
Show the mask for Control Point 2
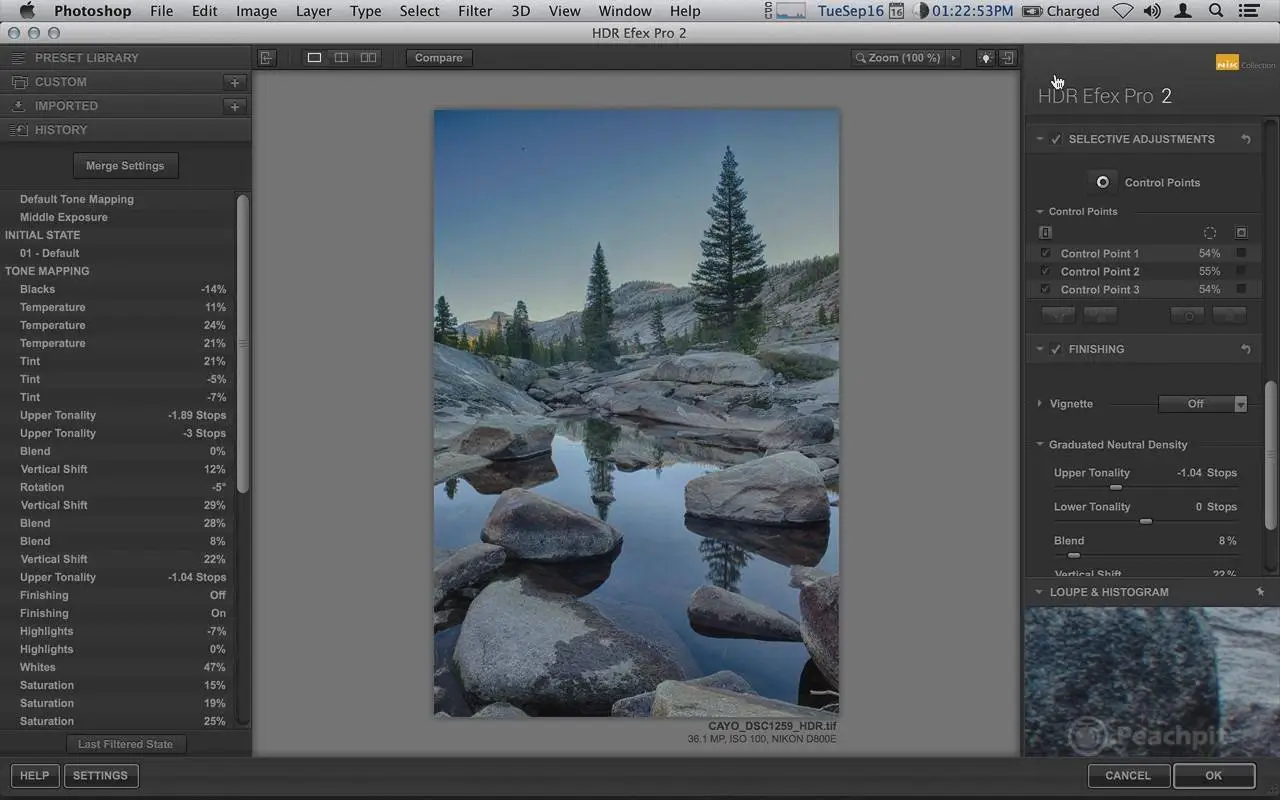click(x=1241, y=271)
